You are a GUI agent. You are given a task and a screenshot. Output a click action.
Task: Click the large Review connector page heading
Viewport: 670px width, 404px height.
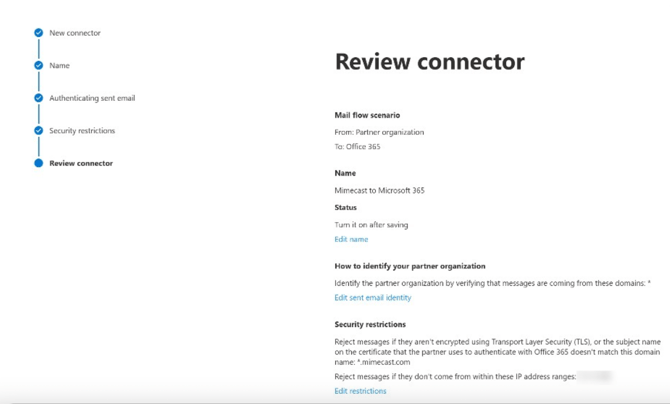click(x=429, y=62)
